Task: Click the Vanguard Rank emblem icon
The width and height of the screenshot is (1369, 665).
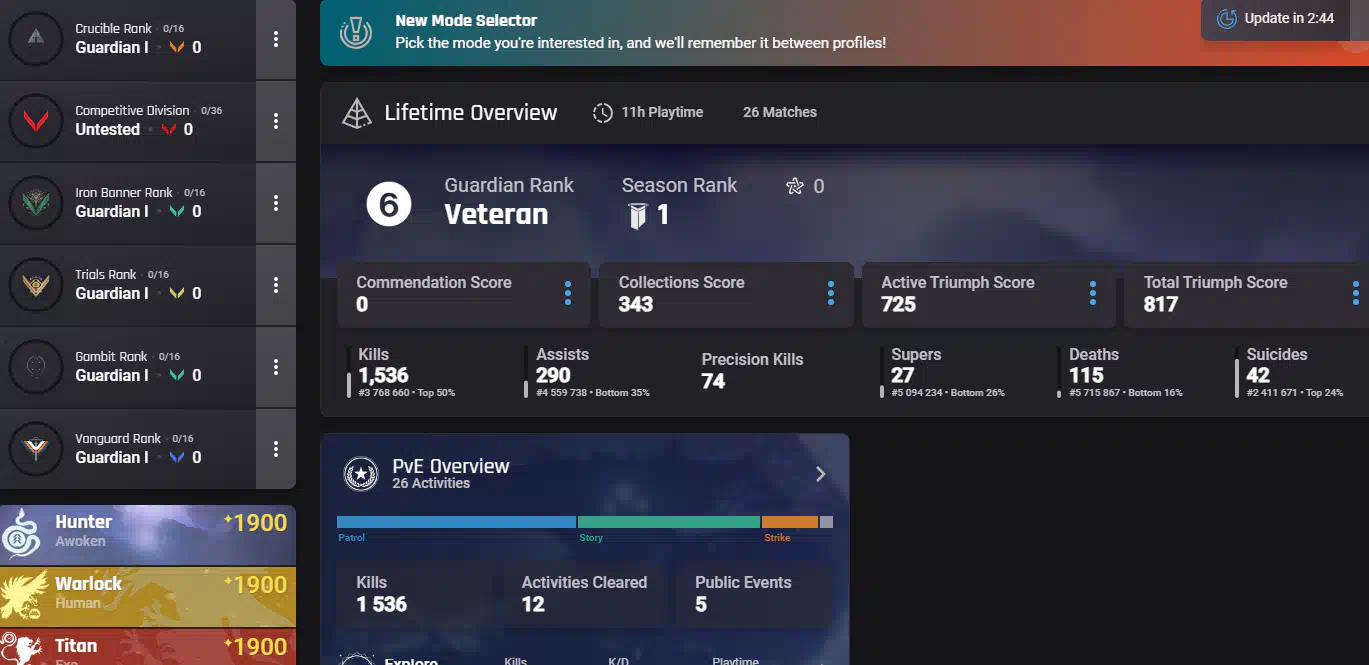Action: (36, 449)
